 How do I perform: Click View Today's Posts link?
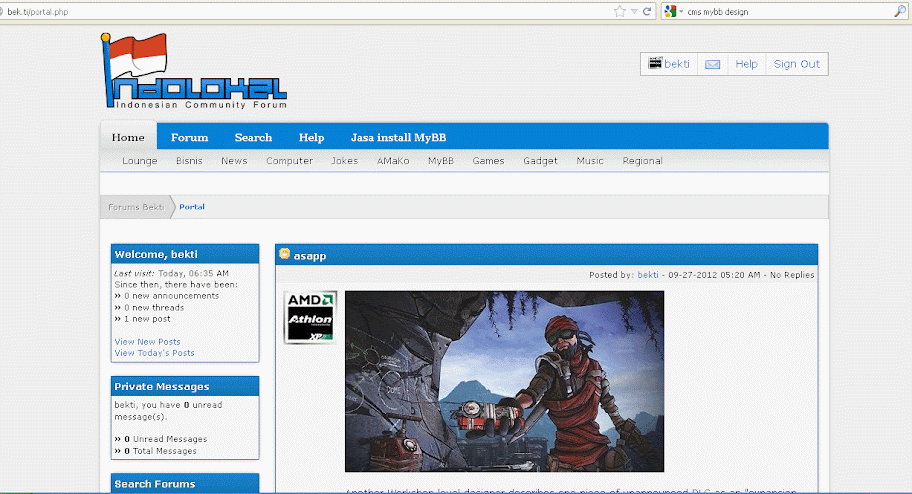[154, 353]
